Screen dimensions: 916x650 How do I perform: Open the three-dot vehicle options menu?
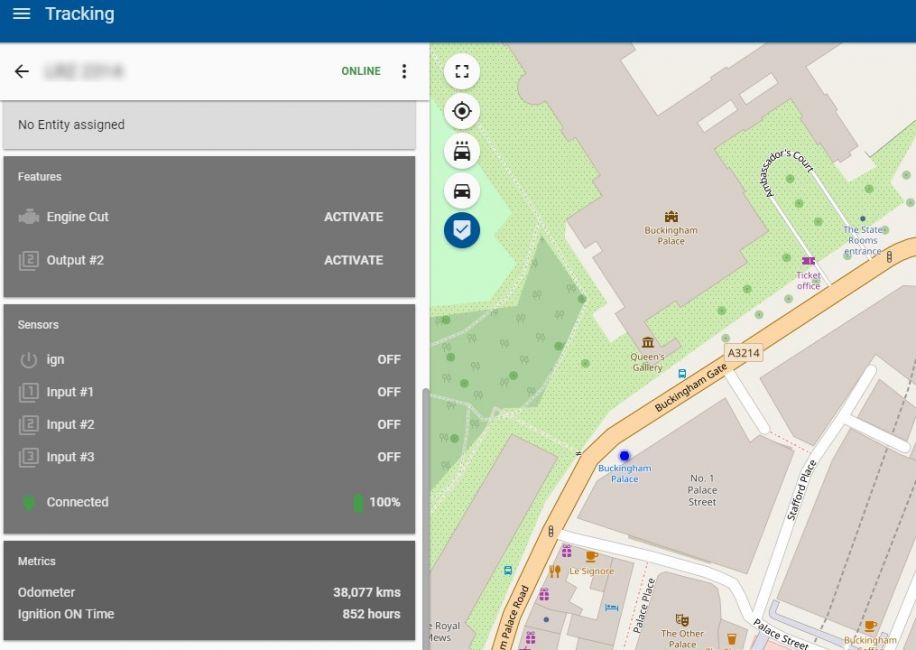(404, 71)
